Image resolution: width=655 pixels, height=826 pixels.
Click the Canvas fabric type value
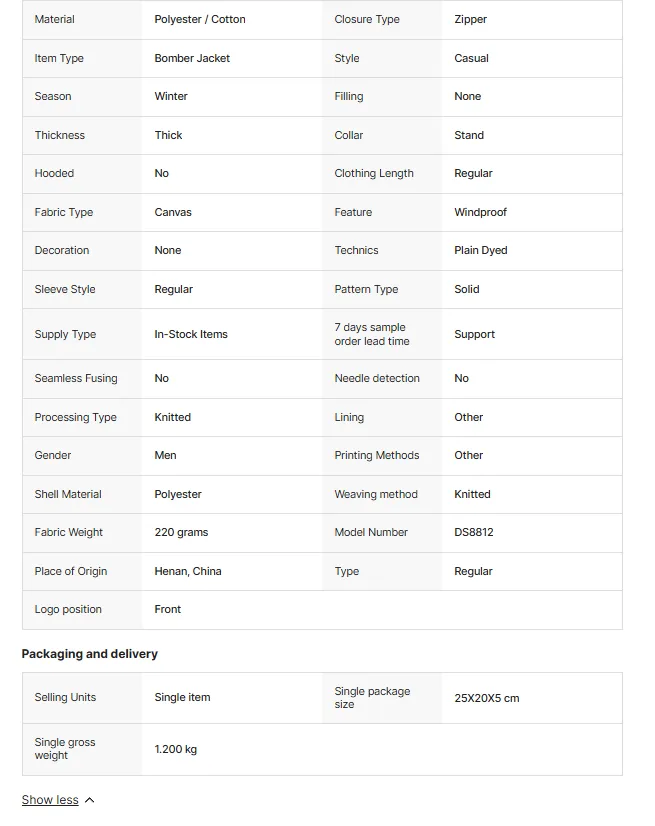(173, 212)
